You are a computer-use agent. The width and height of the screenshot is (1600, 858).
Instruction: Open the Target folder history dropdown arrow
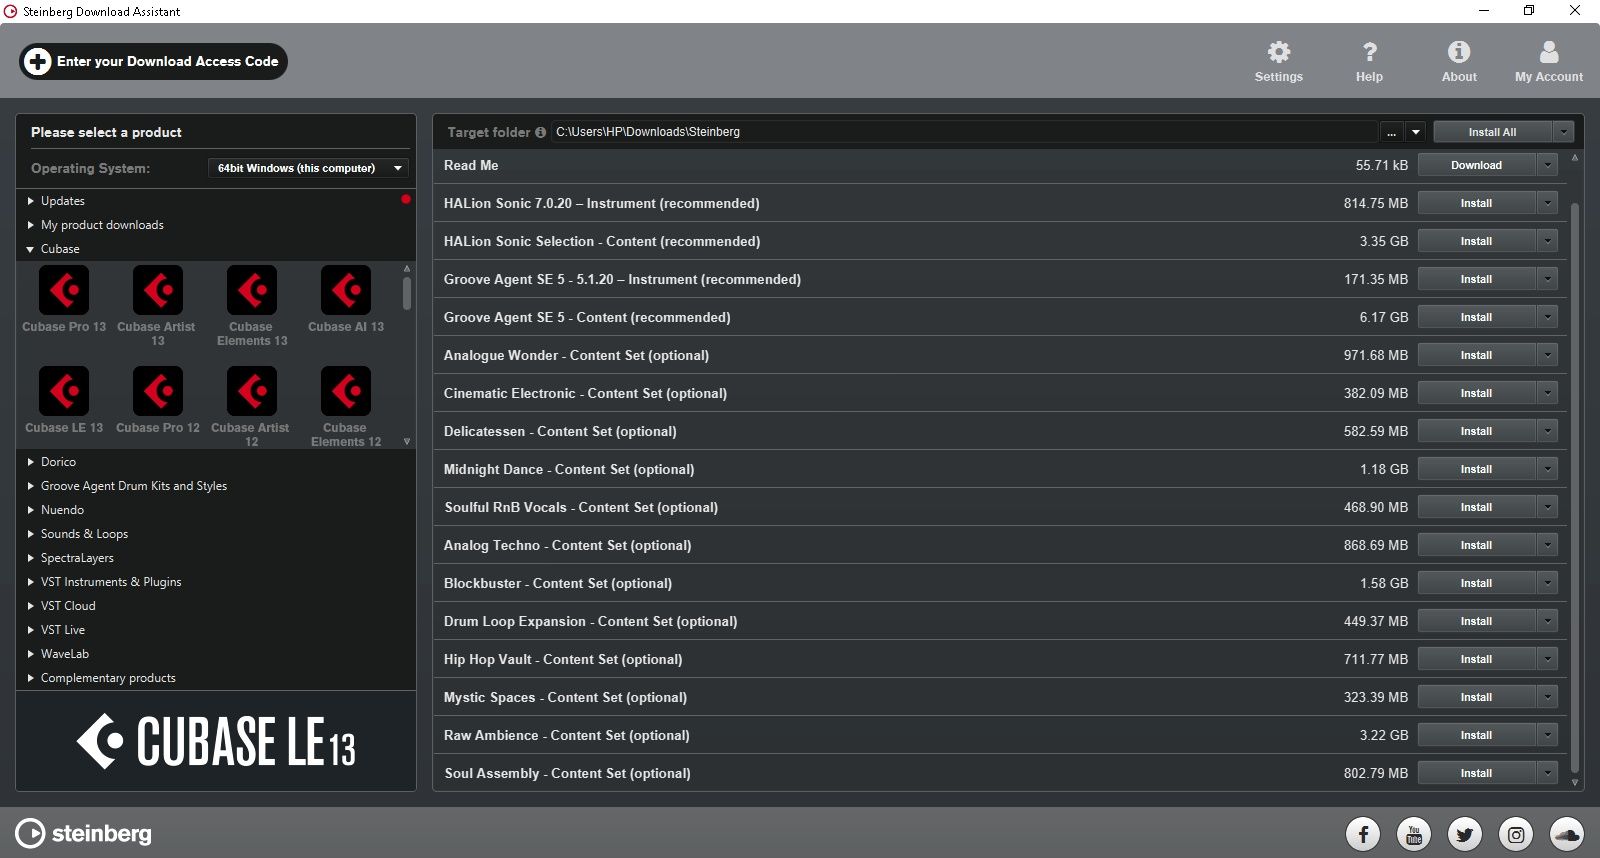1415,132
